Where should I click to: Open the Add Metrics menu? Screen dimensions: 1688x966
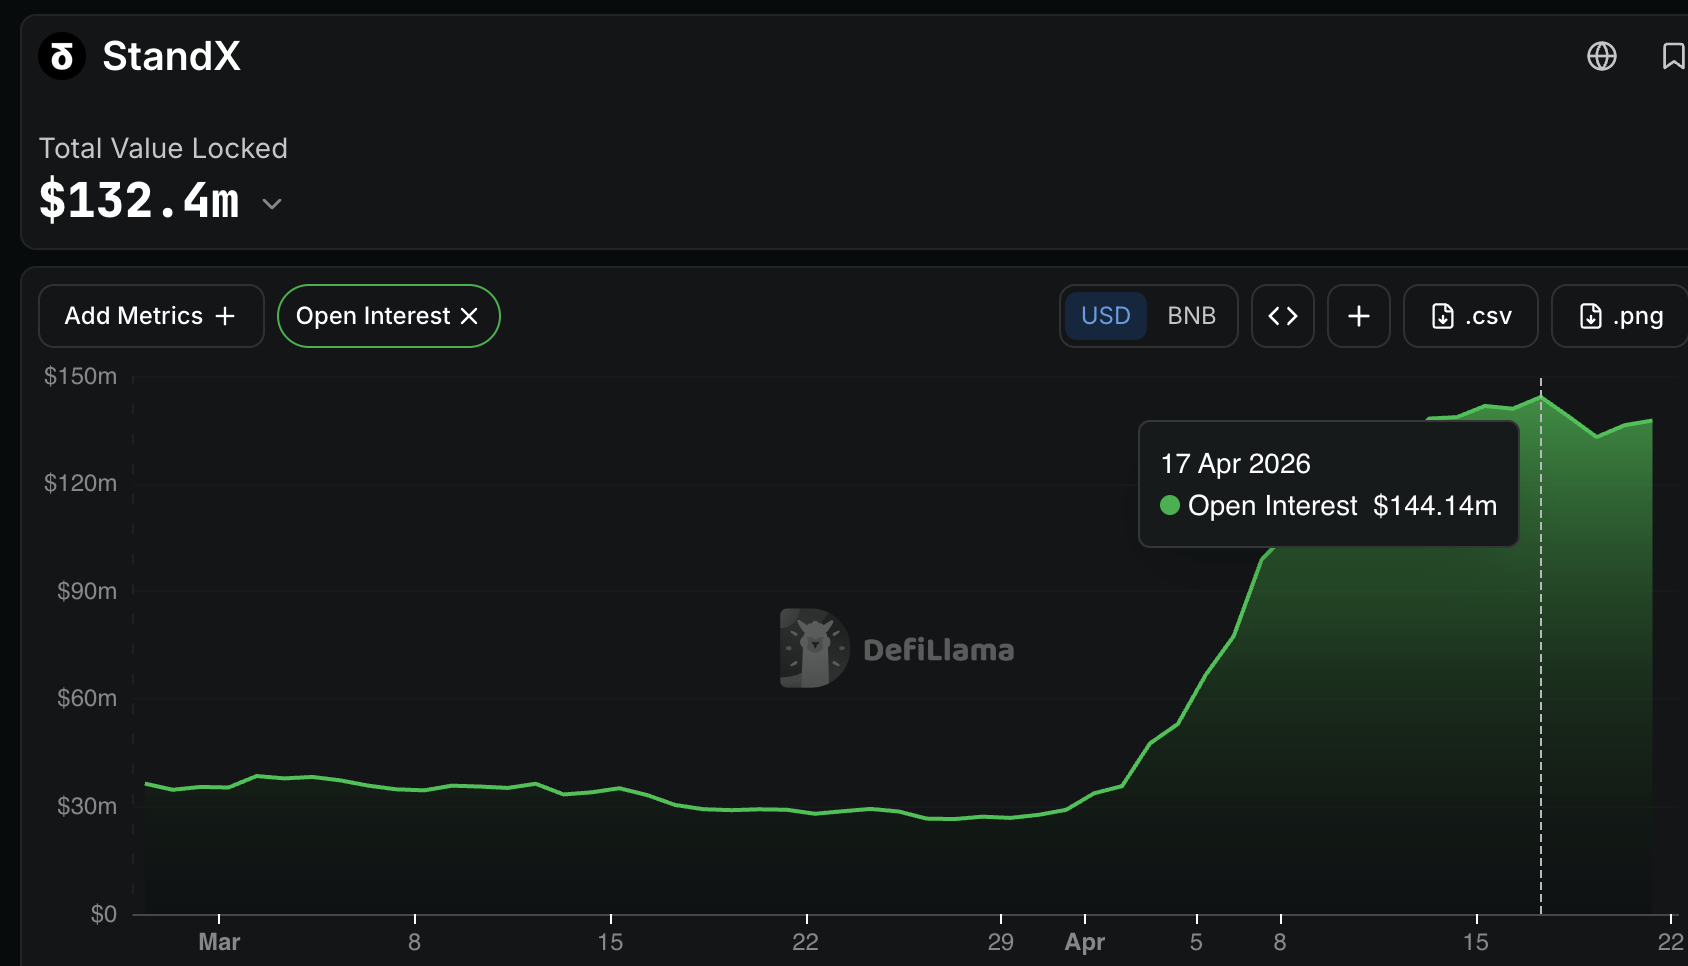pyautogui.click(x=151, y=316)
